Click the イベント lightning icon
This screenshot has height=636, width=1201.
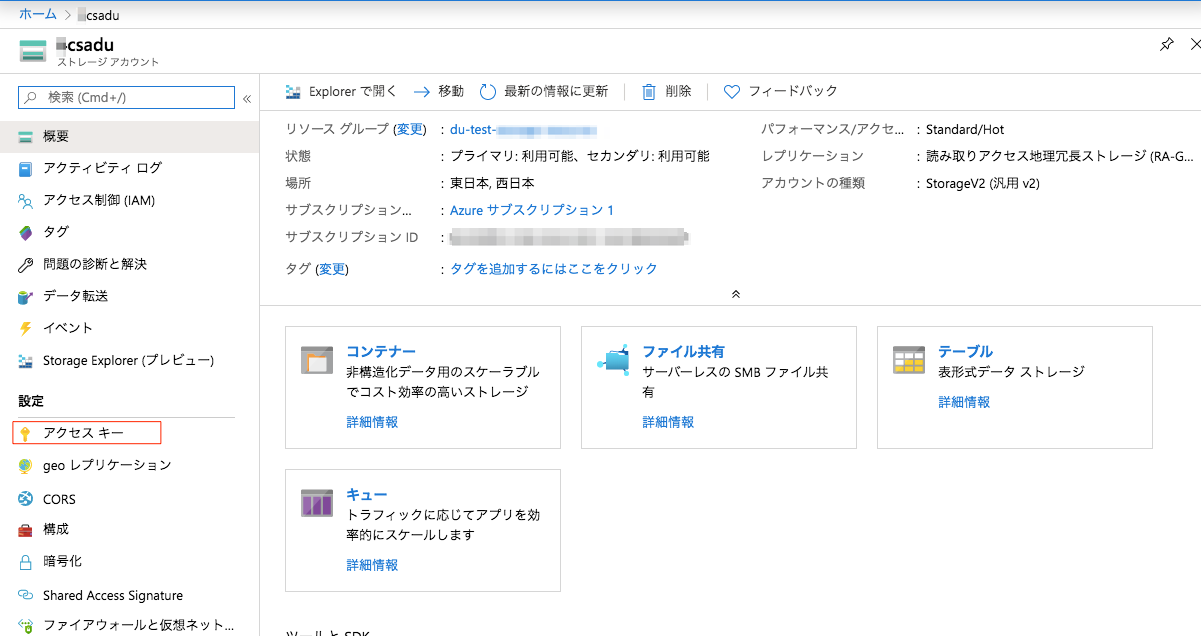[x=26, y=328]
